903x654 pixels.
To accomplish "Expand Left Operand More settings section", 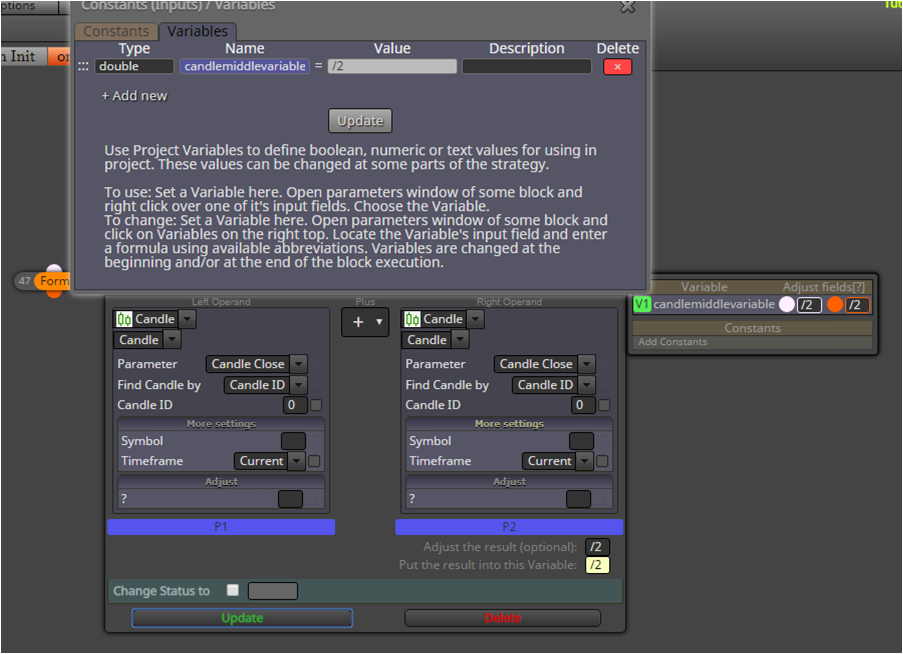I will pos(221,424).
